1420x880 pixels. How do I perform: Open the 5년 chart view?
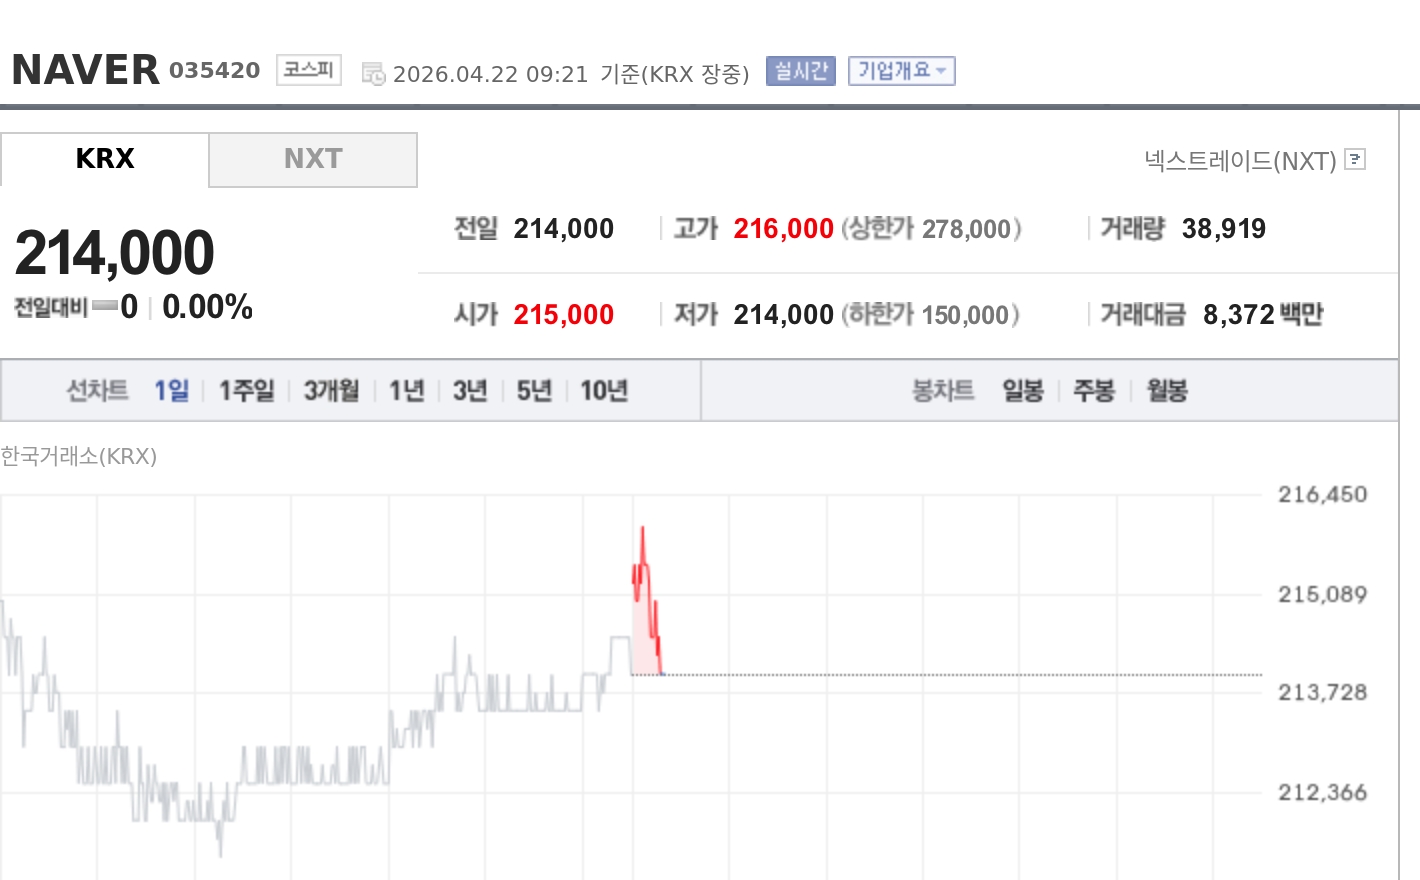point(534,391)
